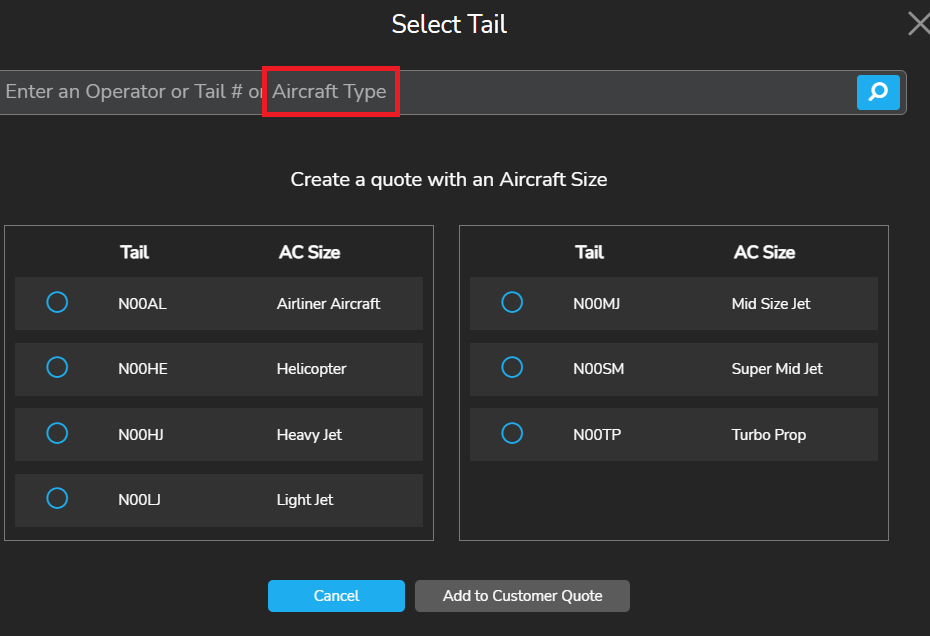Choose the N00HE Helicopter radio button
This screenshot has width=930, height=636.
click(x=57, y=367)
